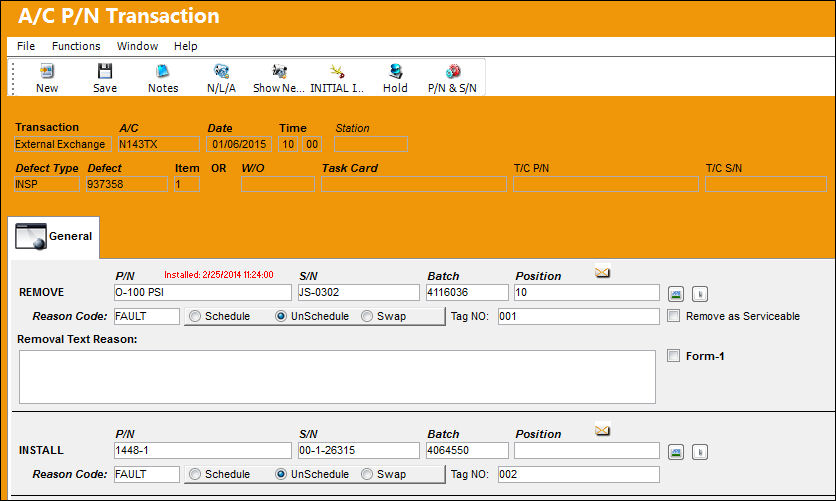This screenshot has height=501, width=836.
Task: Click the INSTALL S/N field 00-1-26315
Action: click(359, 450)
